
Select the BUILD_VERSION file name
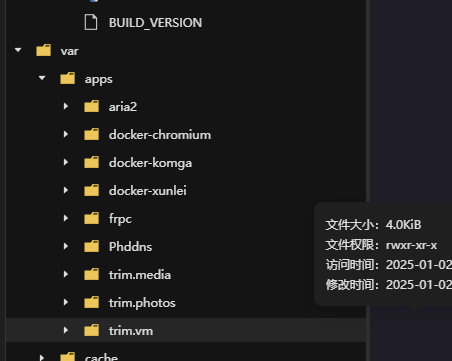[x=155, y=23]
